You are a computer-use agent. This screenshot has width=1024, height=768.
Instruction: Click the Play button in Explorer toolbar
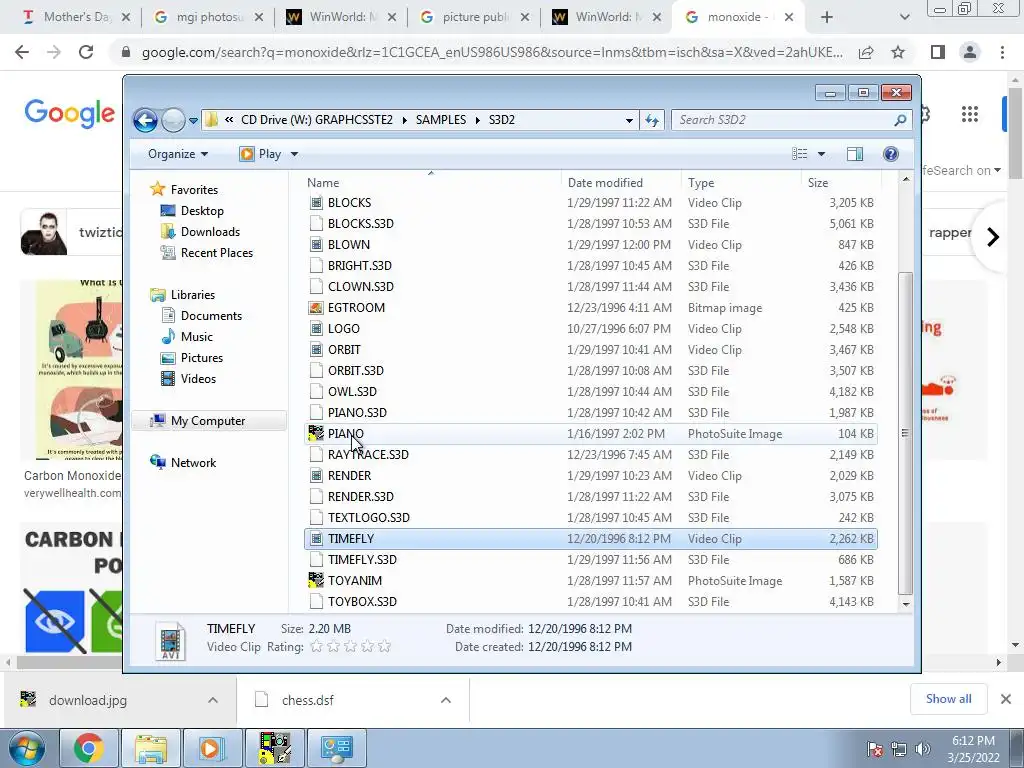point(261,154)
